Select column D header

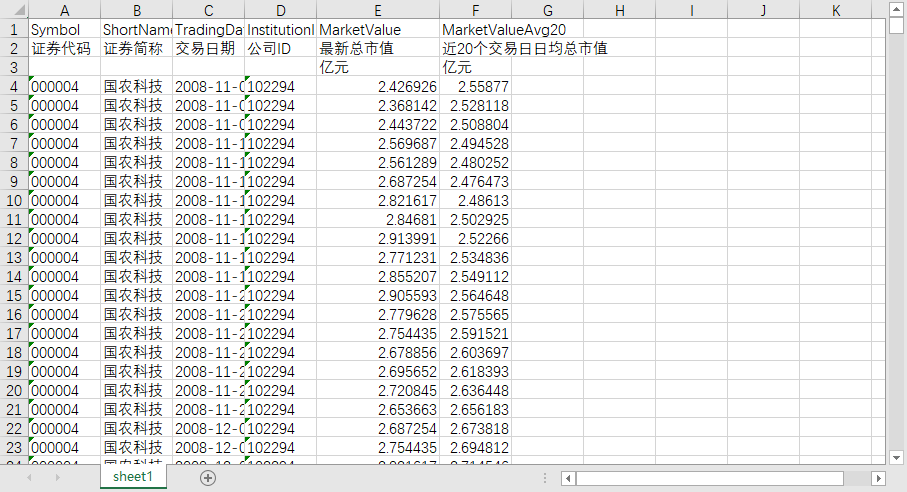tap(281, 10)
